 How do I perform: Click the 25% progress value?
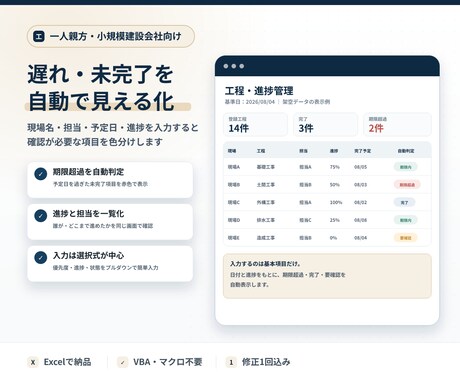(335, 220)
